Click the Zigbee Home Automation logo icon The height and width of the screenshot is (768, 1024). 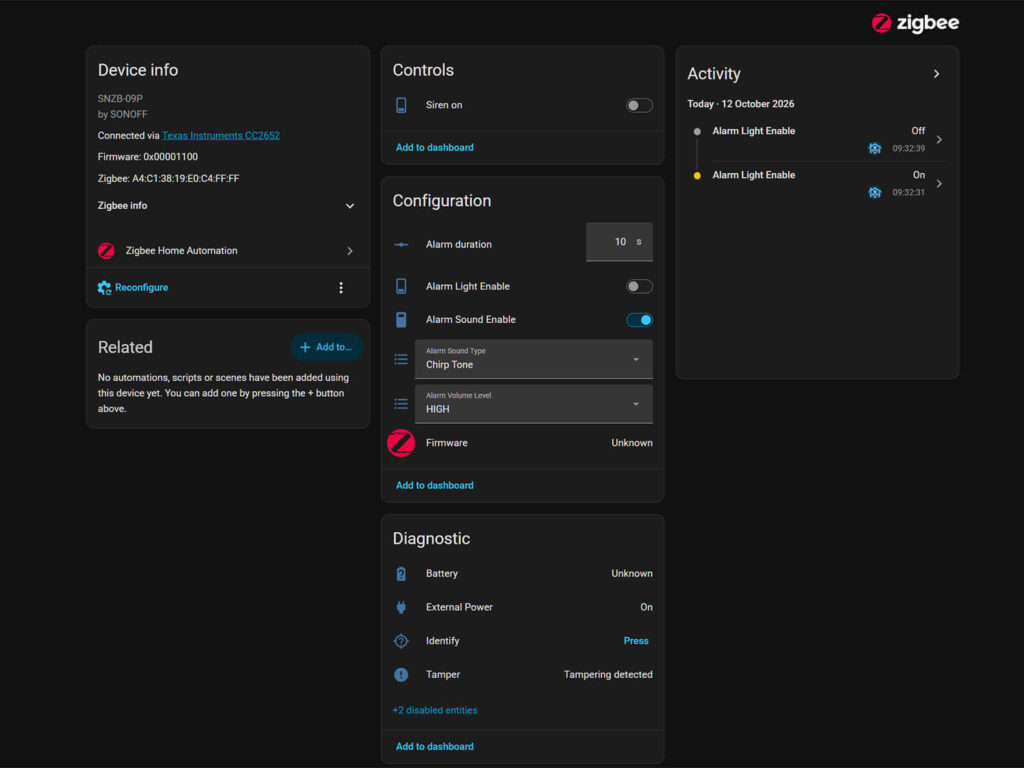point(106,251)
